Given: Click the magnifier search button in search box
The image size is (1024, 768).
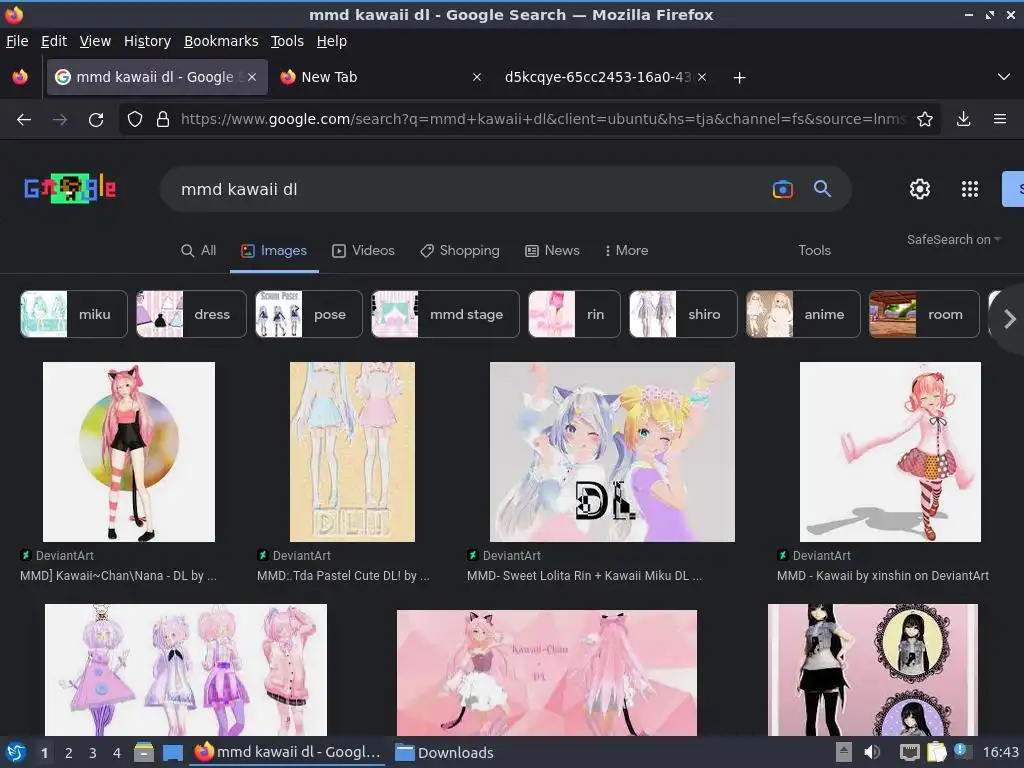Looking at the screenshot, I should [x=822, y=189].
